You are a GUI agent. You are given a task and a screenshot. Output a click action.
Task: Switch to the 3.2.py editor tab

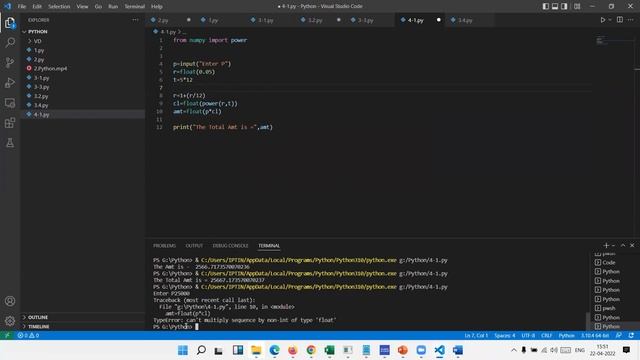(321, 20)
